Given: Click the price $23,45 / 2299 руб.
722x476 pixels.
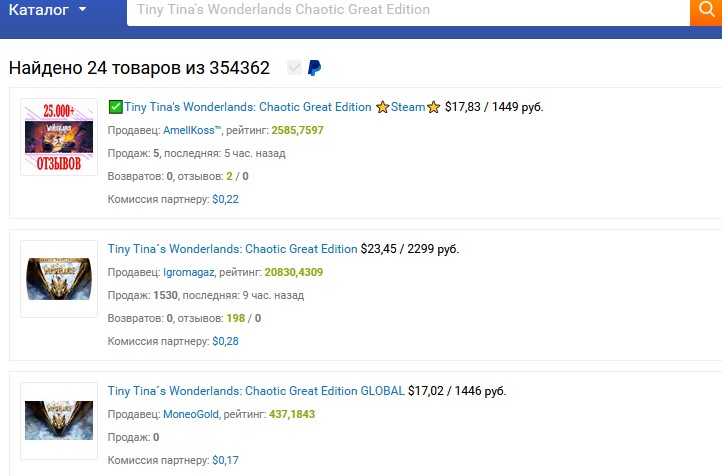Looking at the screenshot, I should (x=410, y=249).
